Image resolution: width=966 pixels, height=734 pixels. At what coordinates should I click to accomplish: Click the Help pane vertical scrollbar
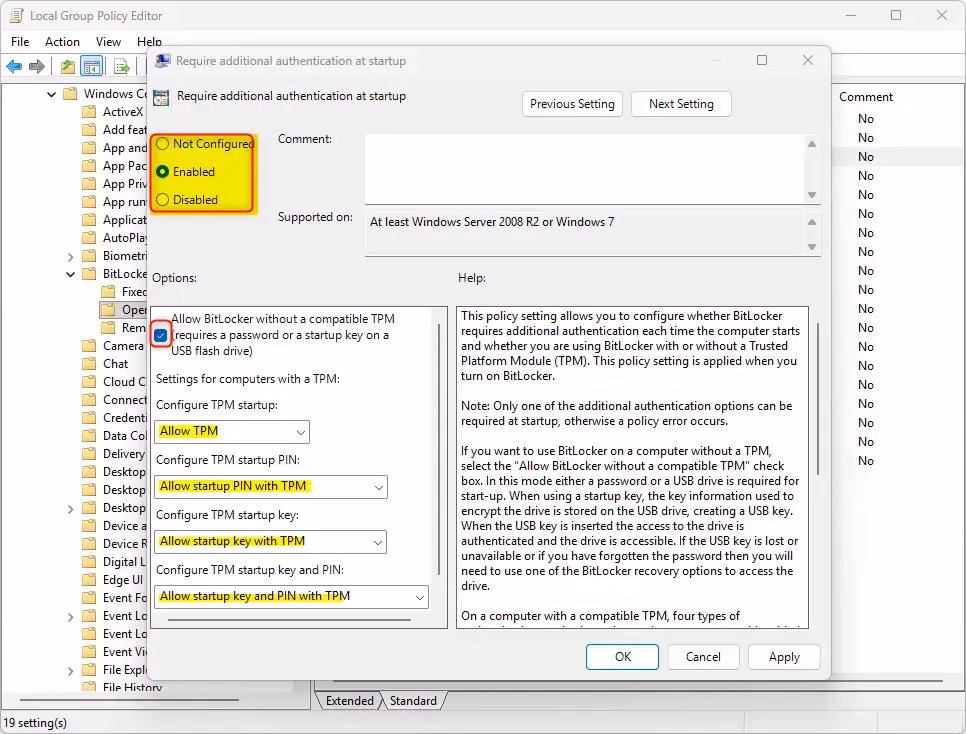(x=818, y=399)
